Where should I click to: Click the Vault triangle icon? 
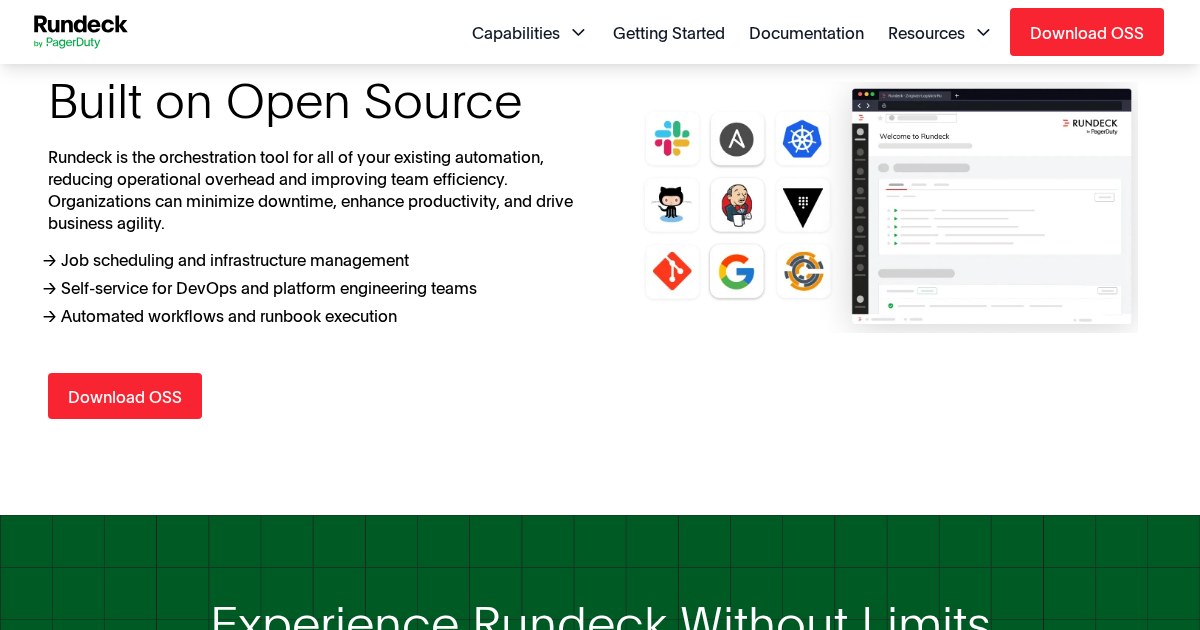[x=802, y=205]
